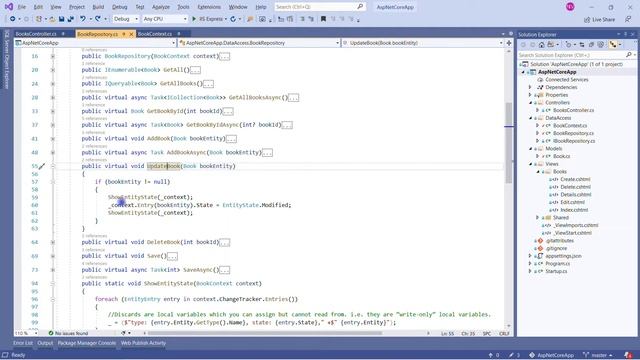
Task: Open the Package Manager Console tab
Action: (x=87, y=343)
